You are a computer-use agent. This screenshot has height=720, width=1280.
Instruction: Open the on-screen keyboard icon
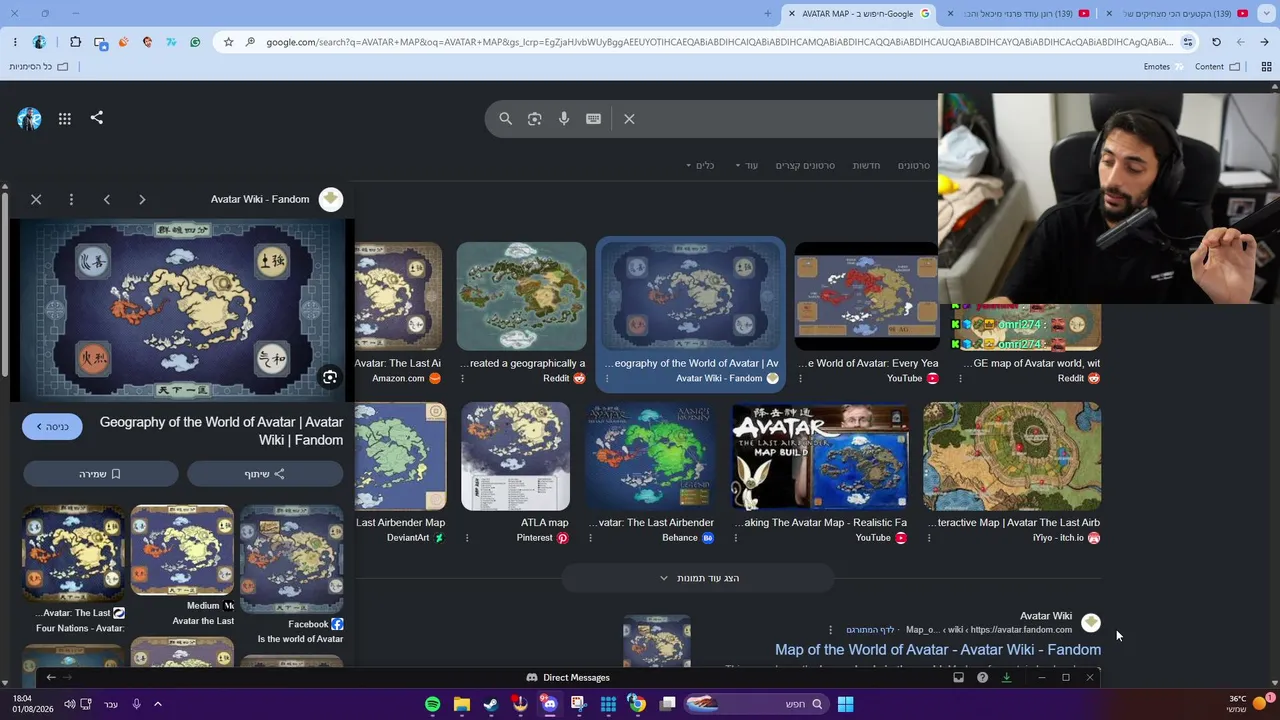(x=593, y=119)
